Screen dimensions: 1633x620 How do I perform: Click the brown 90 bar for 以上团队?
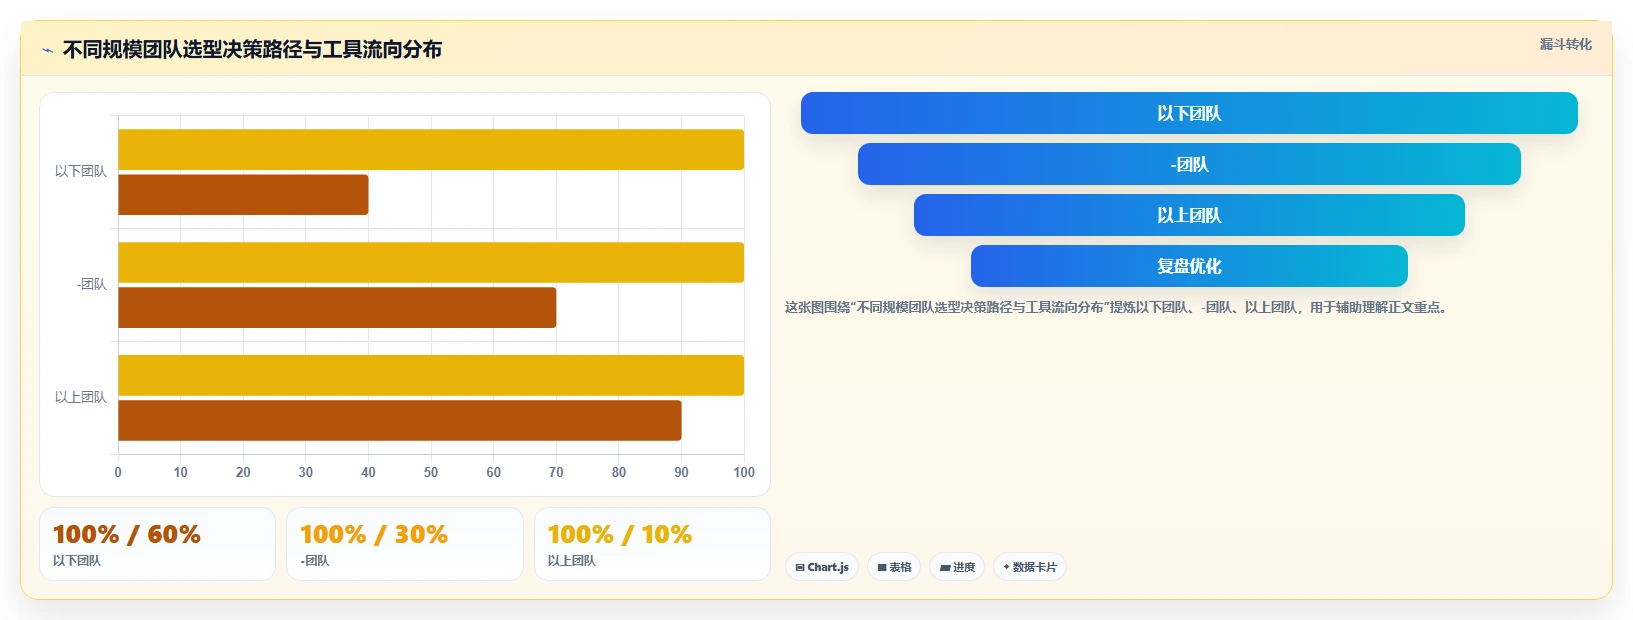point(400,421)
